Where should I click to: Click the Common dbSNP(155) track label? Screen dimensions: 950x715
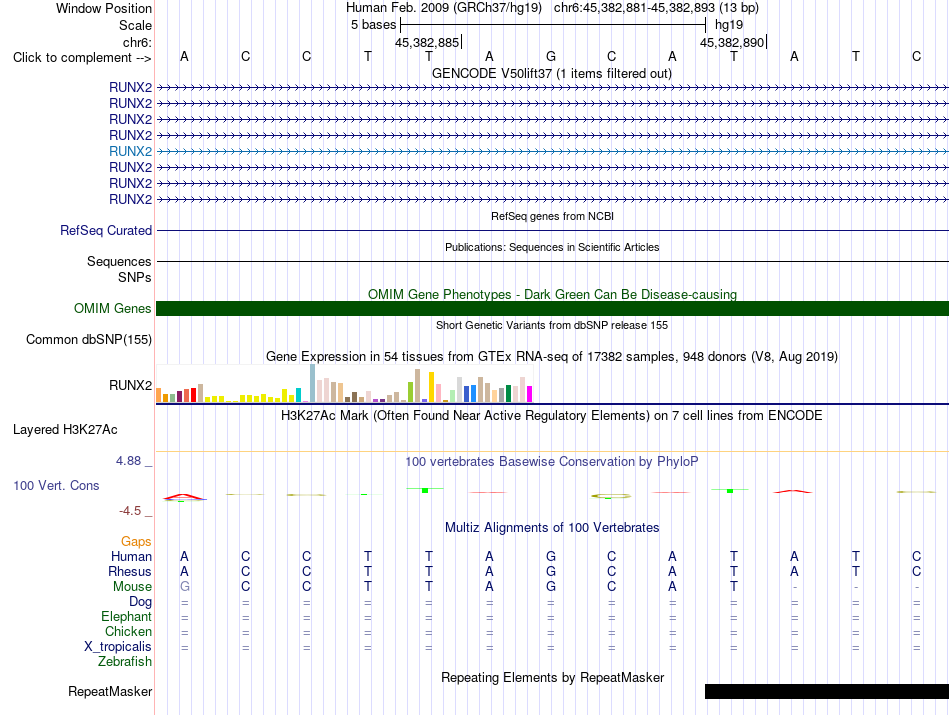(89, 339)
